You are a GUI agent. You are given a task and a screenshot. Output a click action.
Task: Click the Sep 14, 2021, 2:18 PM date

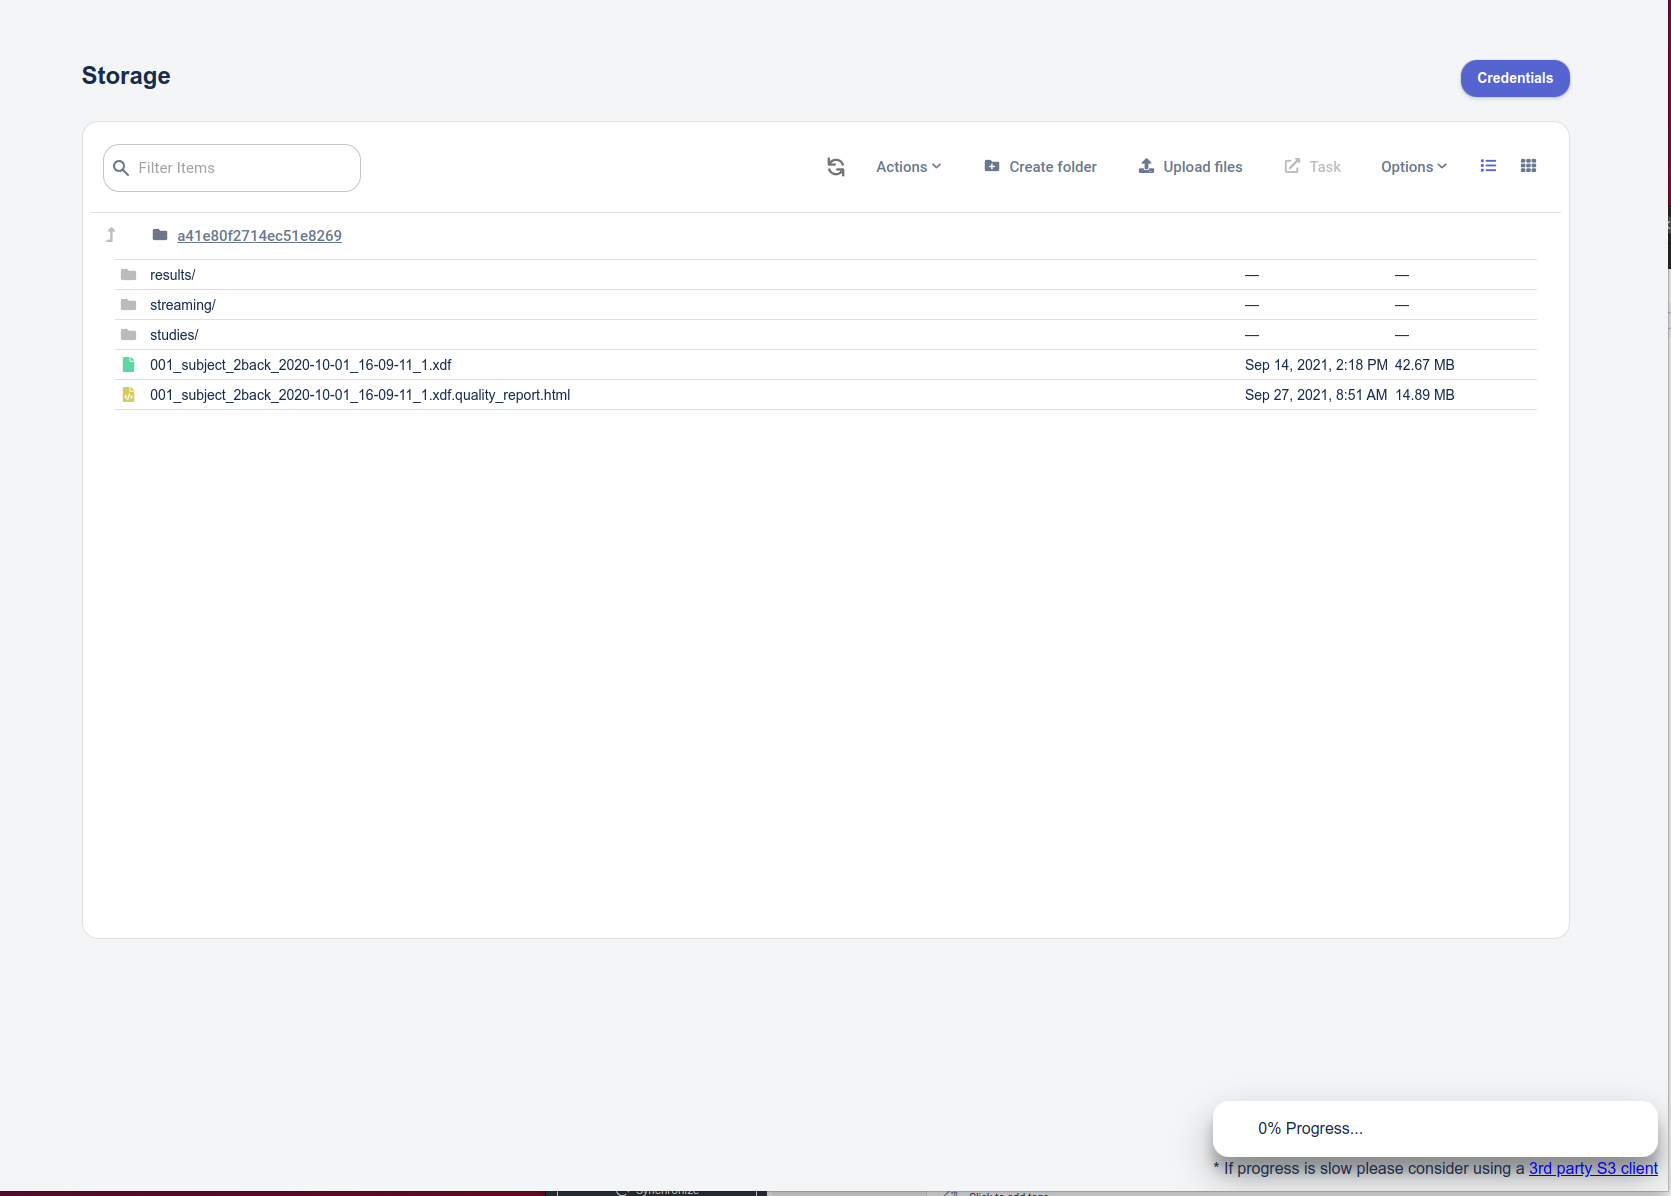(1316, 365)
